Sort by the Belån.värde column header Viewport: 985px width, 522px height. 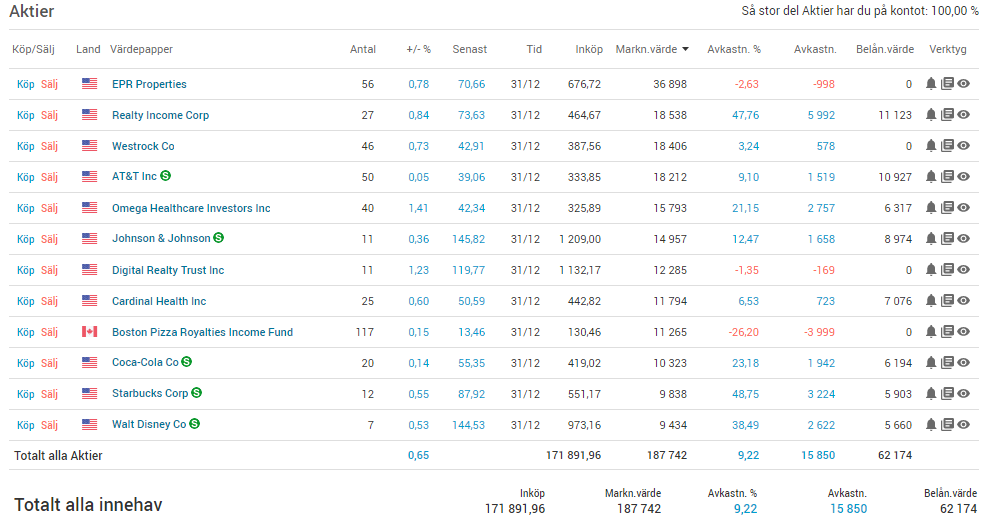(884, 49)
